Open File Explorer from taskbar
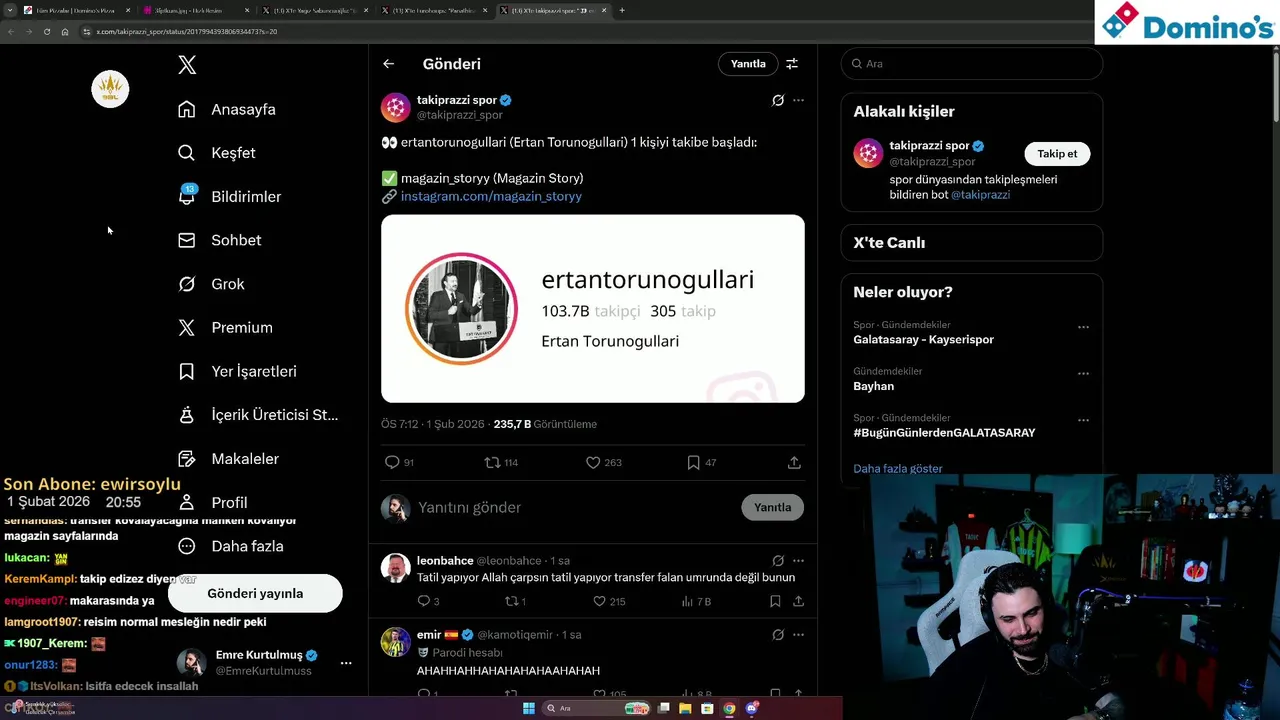Screen dimensions: 1280x720 click(685, 708)
